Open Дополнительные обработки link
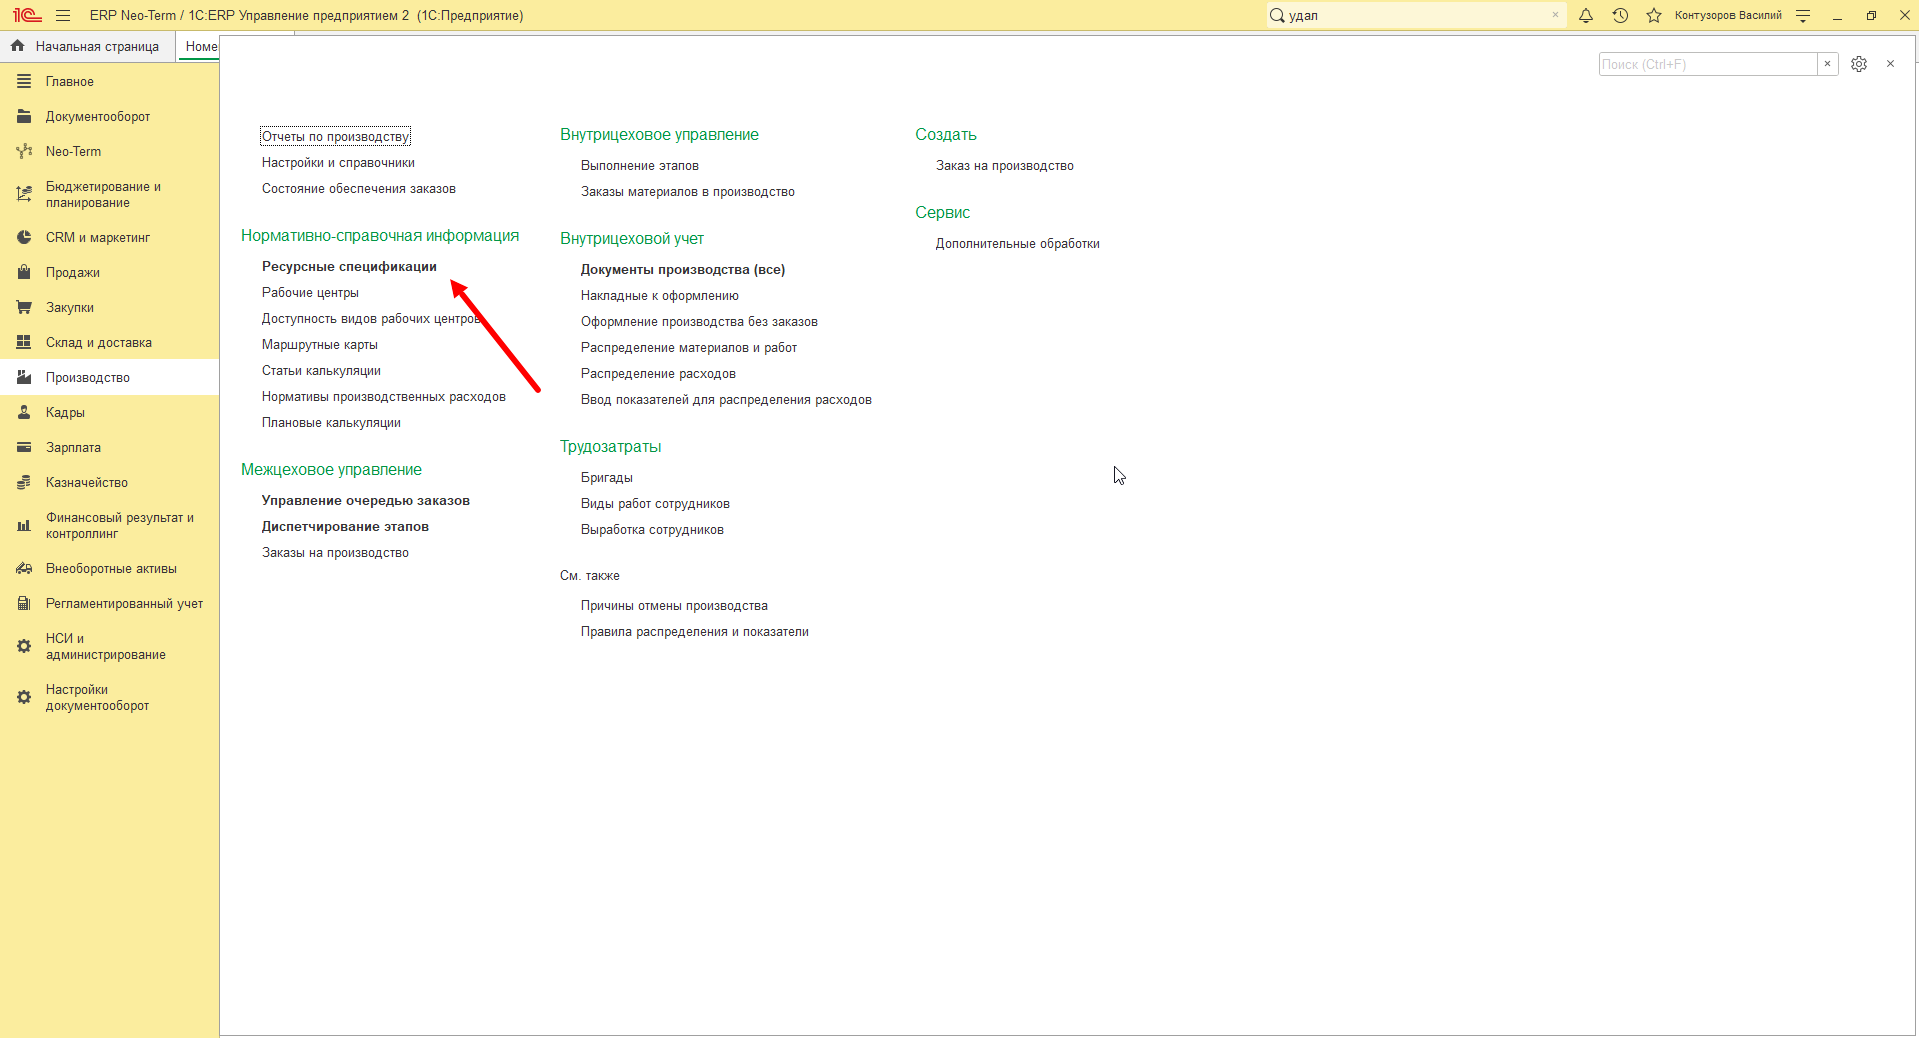 [x=1018, y=244]
